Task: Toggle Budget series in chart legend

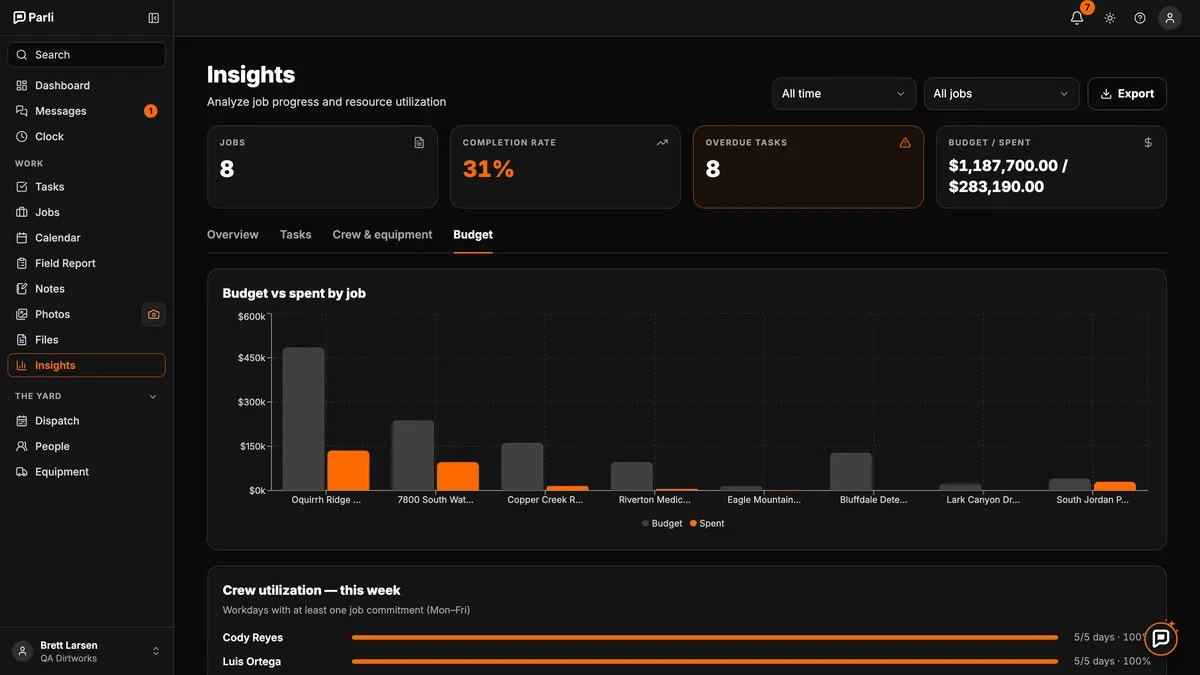Action: (x=662, y=524)
